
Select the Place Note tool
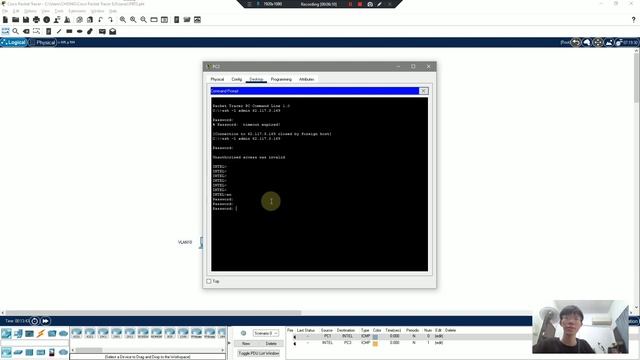click(49, 31)
